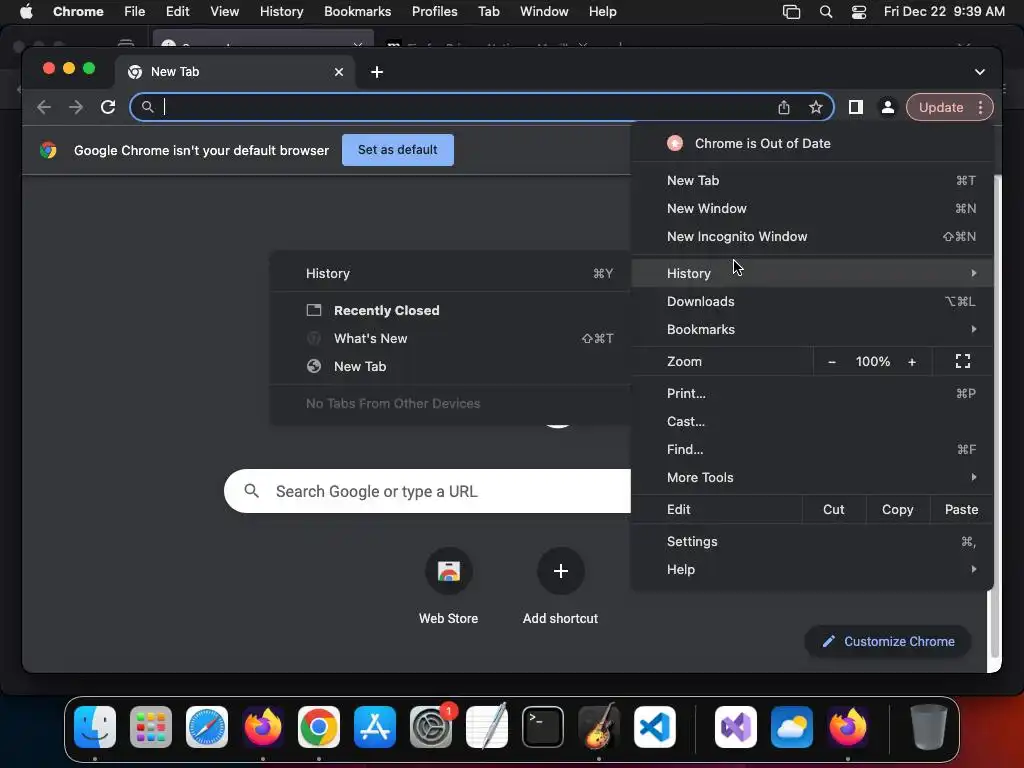Open the Bookmarks menu in menu bar
Viewport: 1024px width, 768px height.
(x=357, y=12)
